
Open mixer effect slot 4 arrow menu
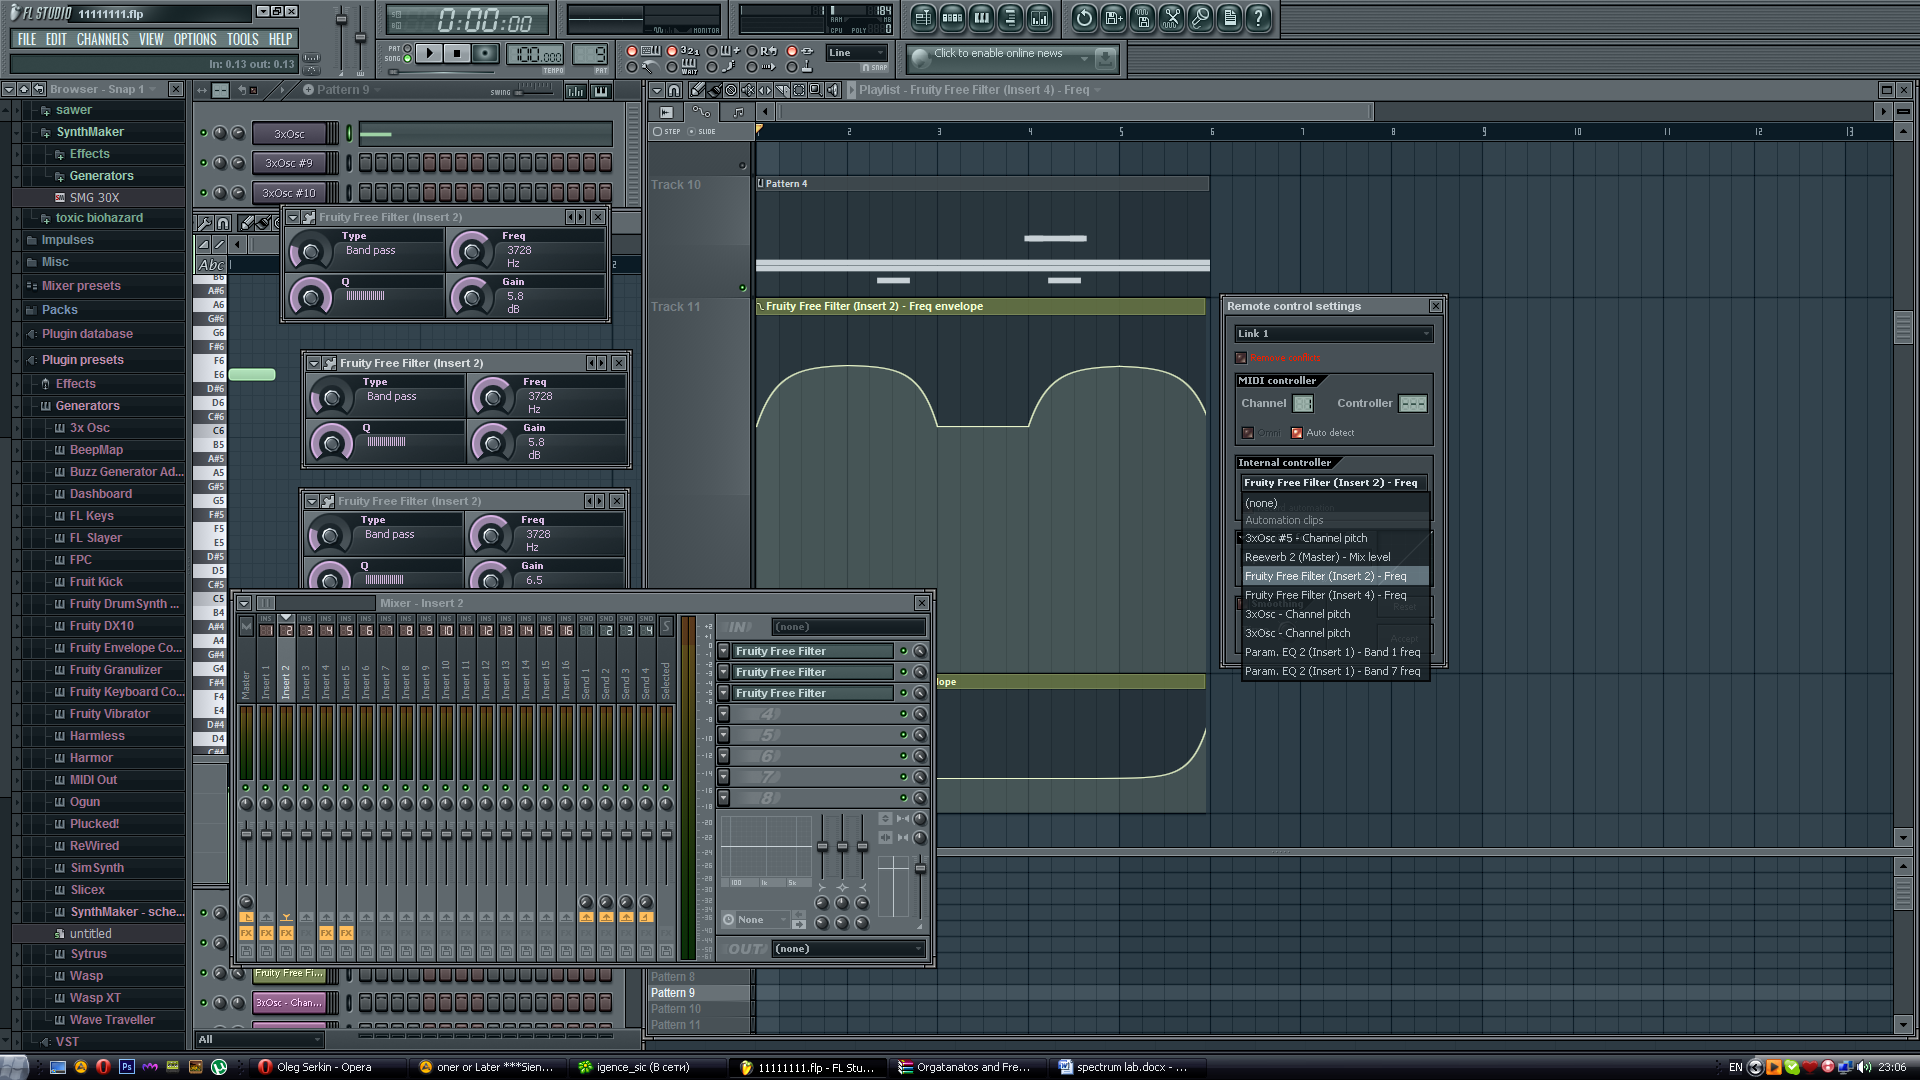[x=723, y=714]
